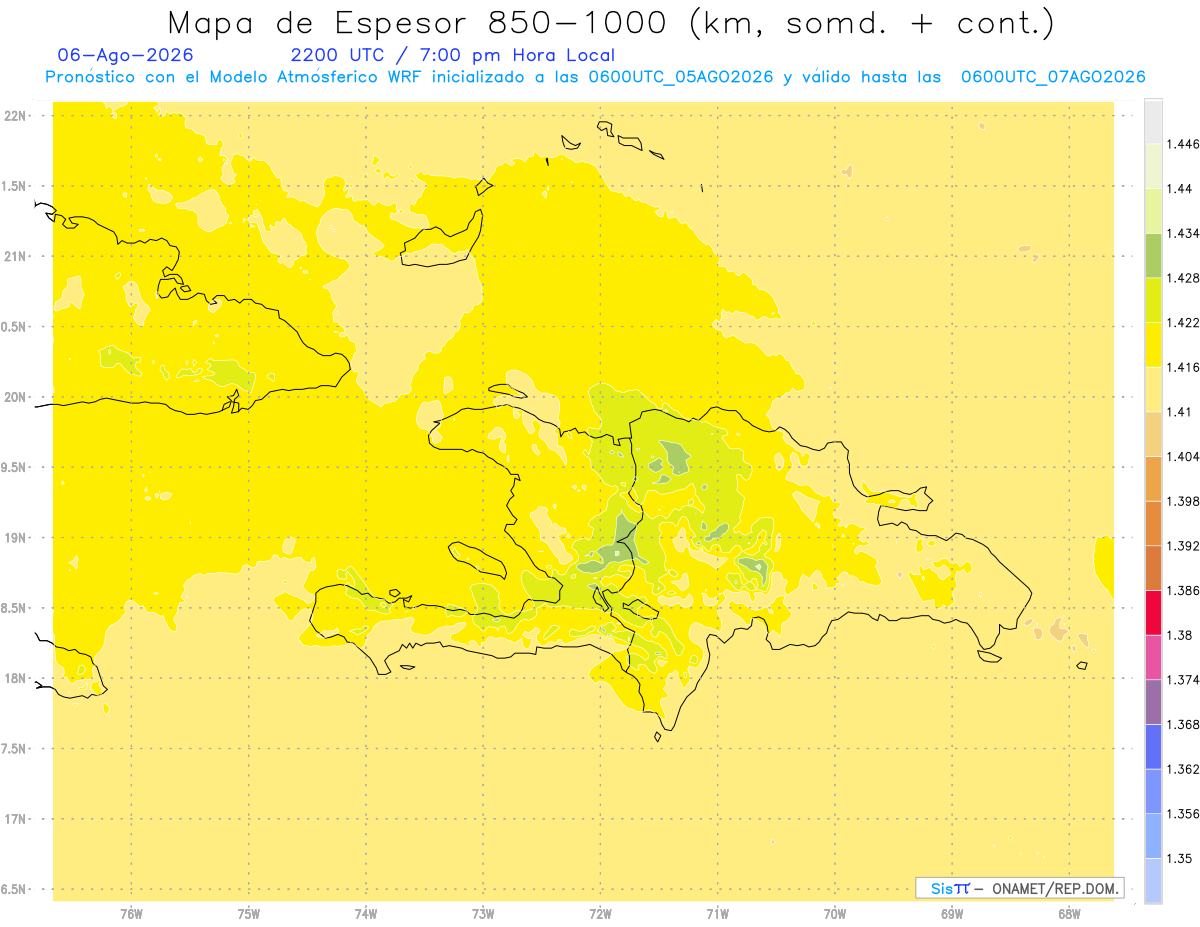
Task: Click the 17N latitude label
Action: click(x=17, y=819)
